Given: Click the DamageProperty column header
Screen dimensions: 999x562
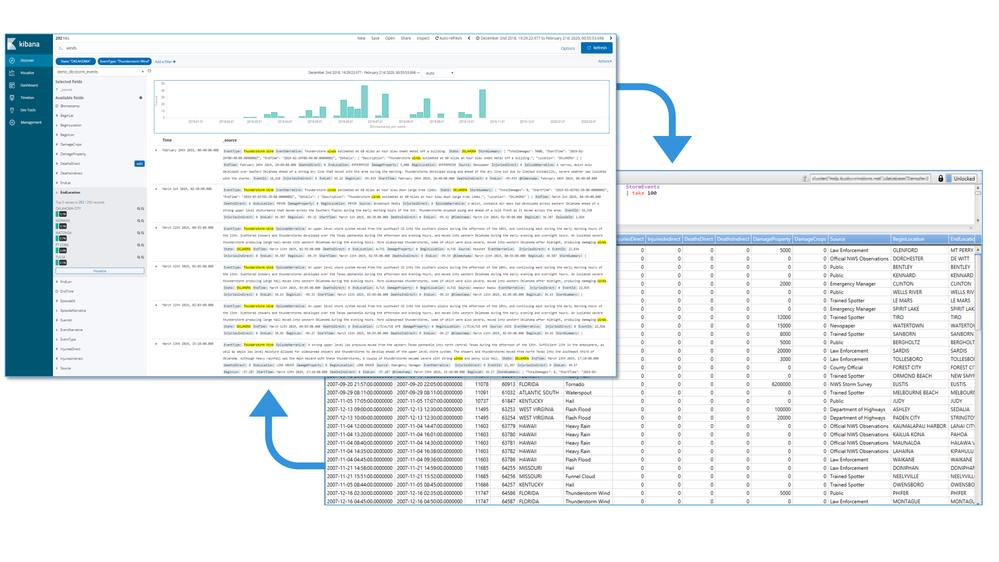Looking at the screenshot, I should (772, 239).
